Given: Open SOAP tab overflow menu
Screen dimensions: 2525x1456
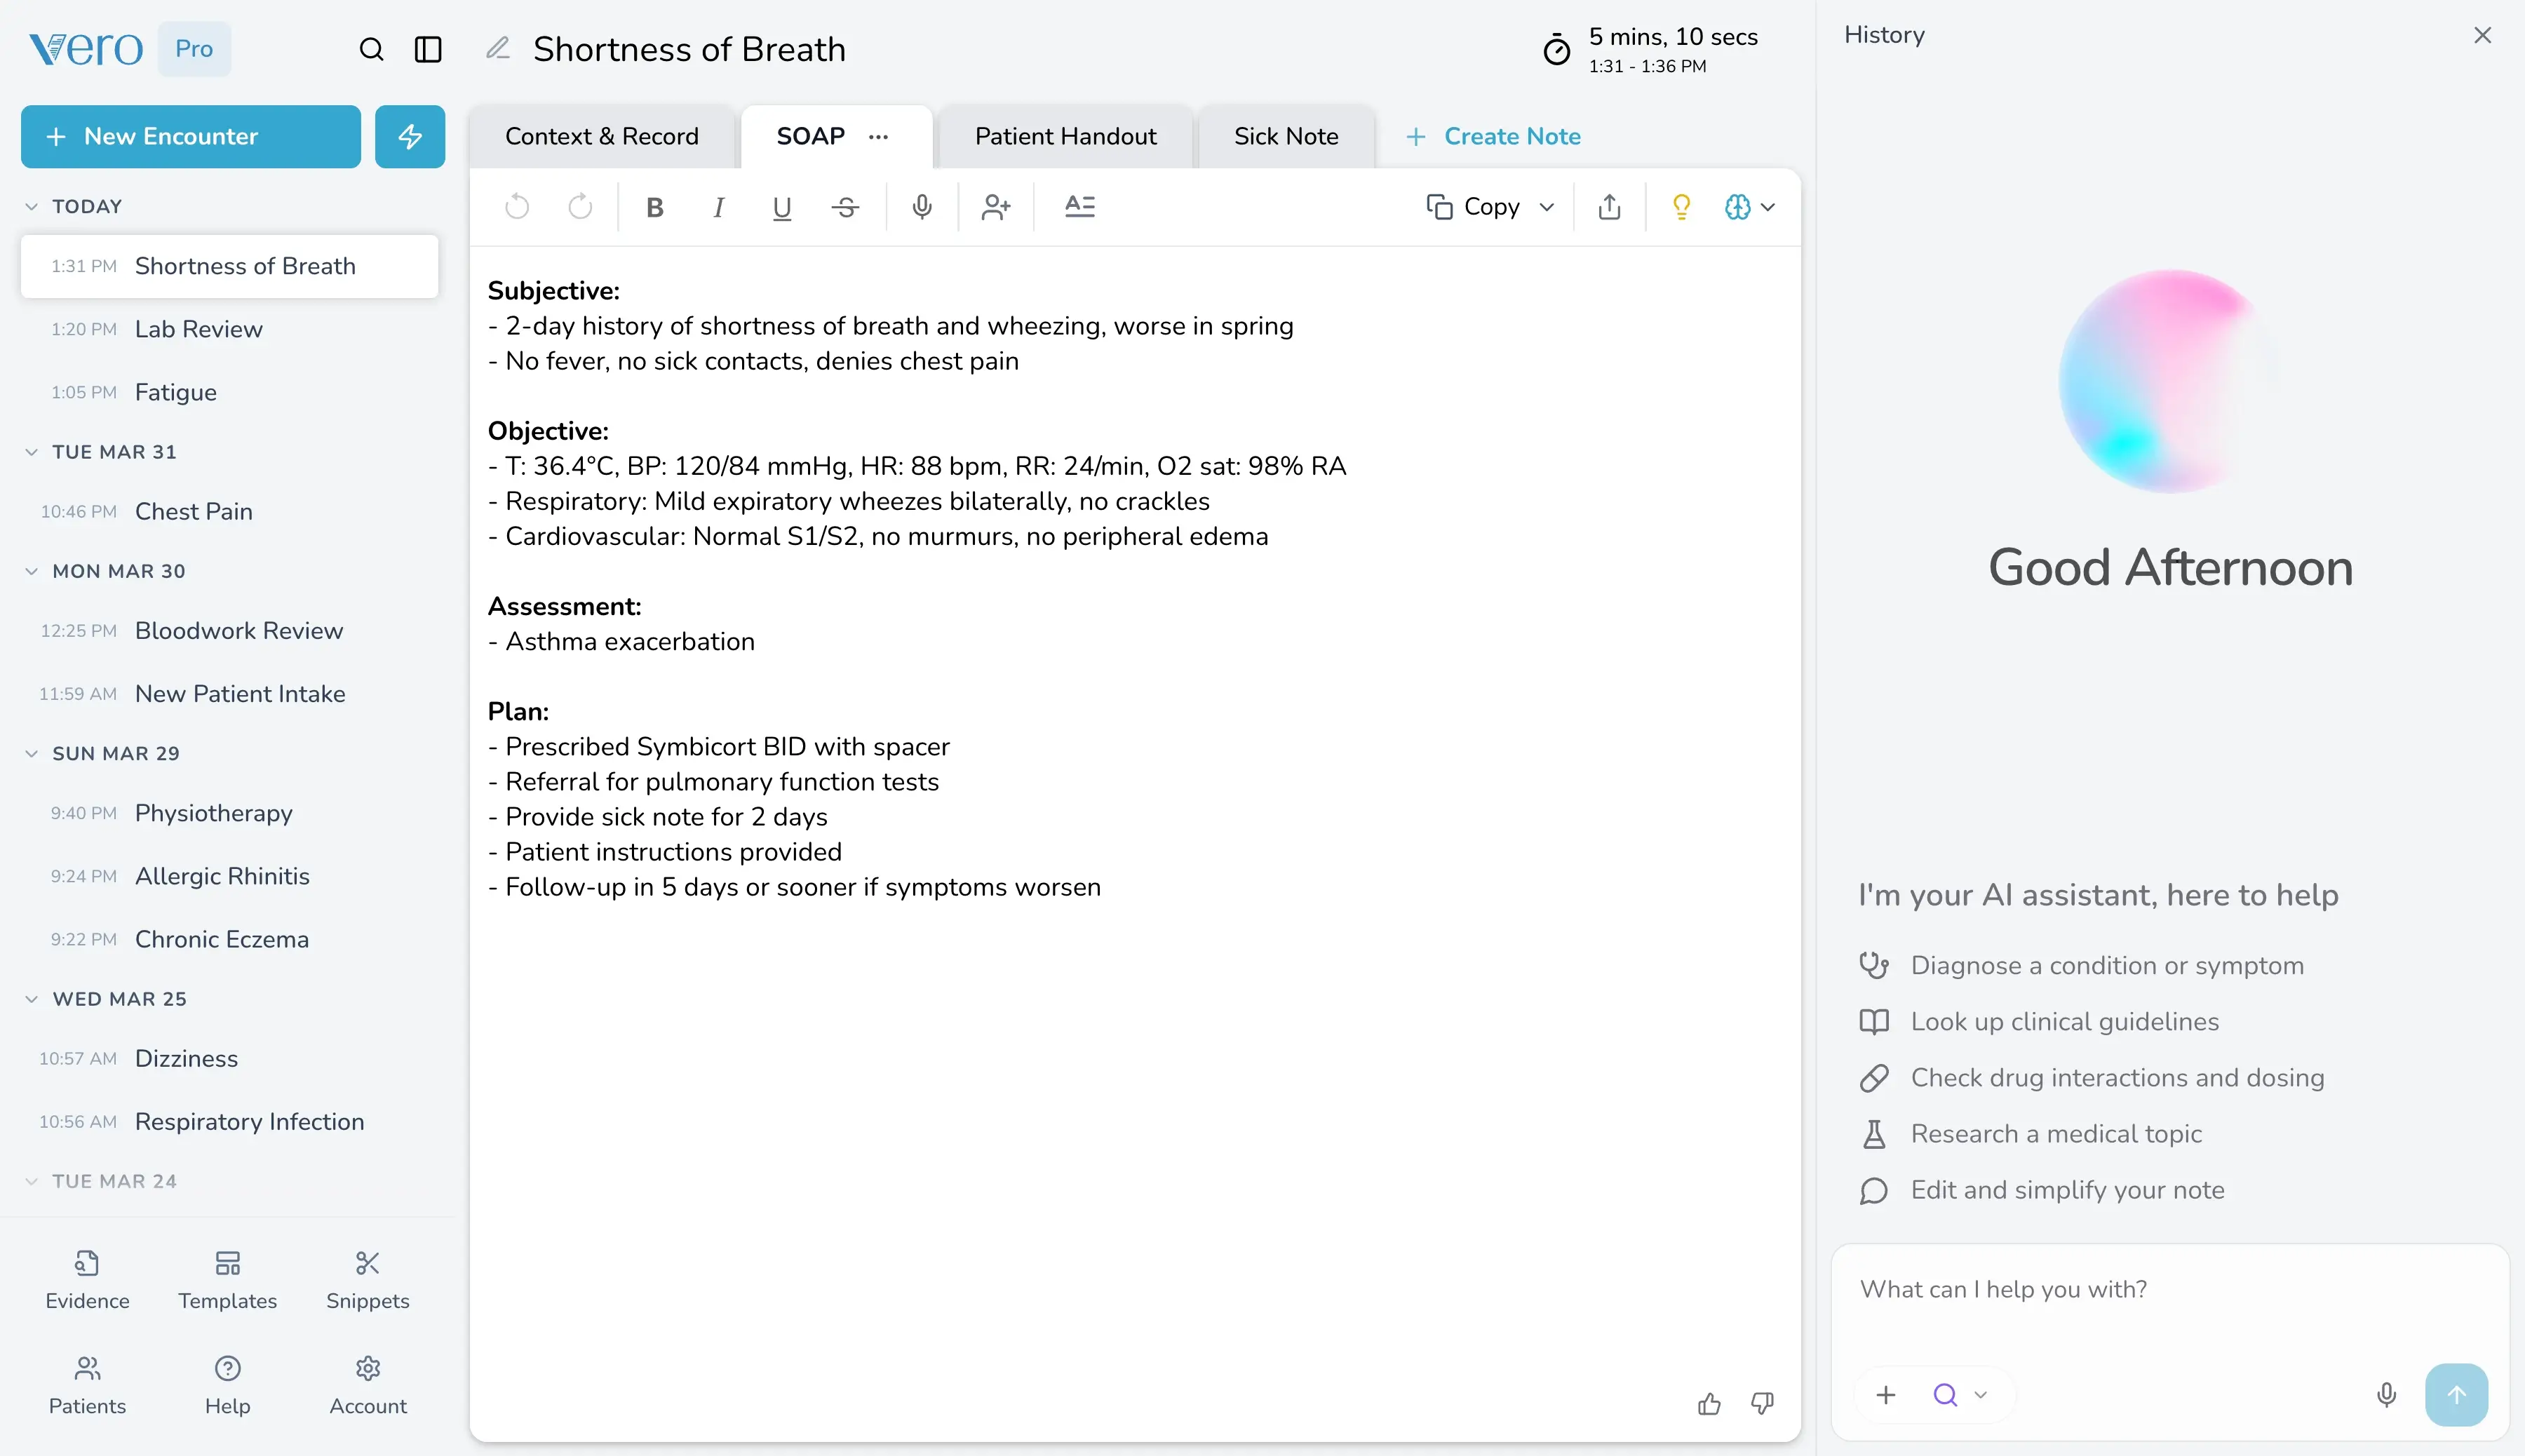Looking at the screenshot, I should click(878, 137).
